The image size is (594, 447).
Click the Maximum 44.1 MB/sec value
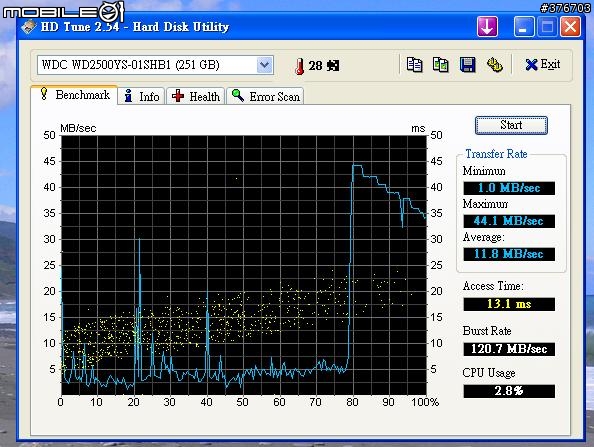pyautogui.click(x=509, y=221)
